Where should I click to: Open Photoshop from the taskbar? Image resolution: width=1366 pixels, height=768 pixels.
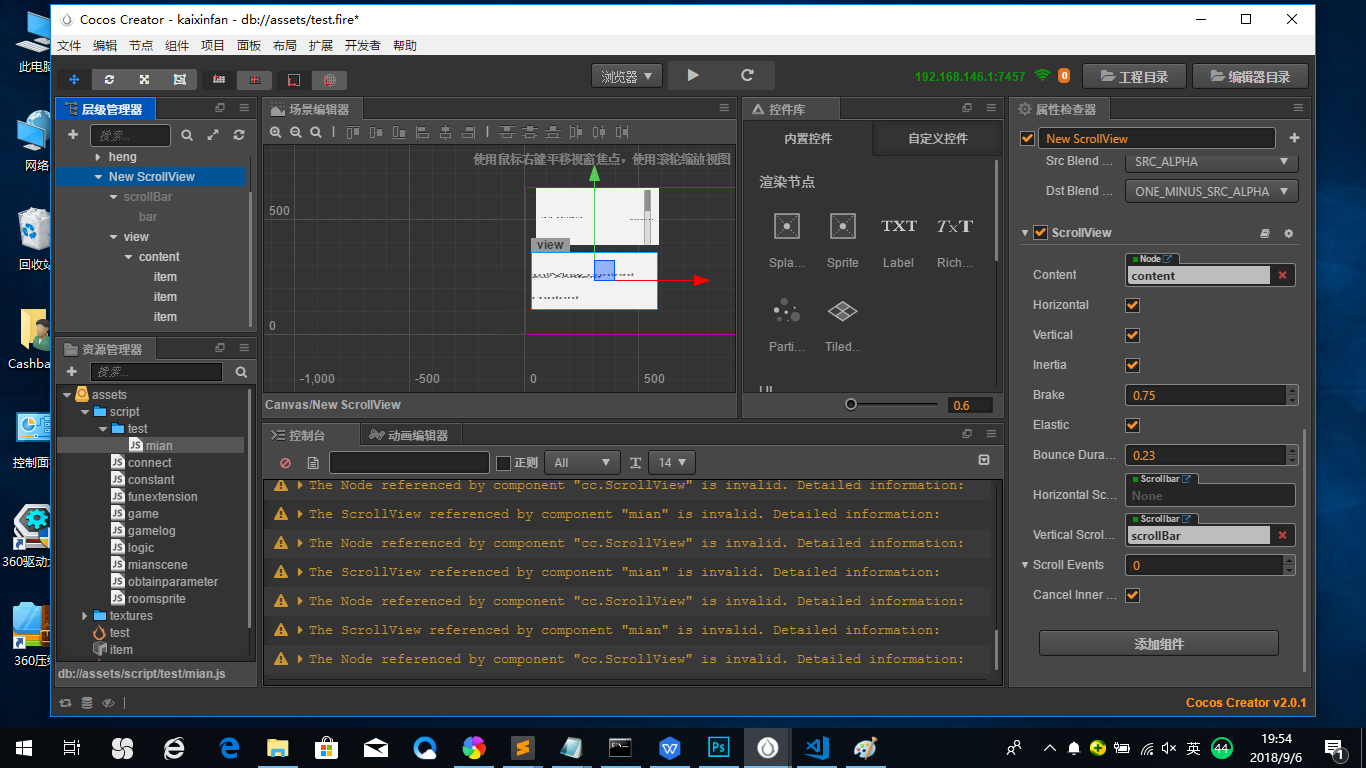(x=718, y=747)
